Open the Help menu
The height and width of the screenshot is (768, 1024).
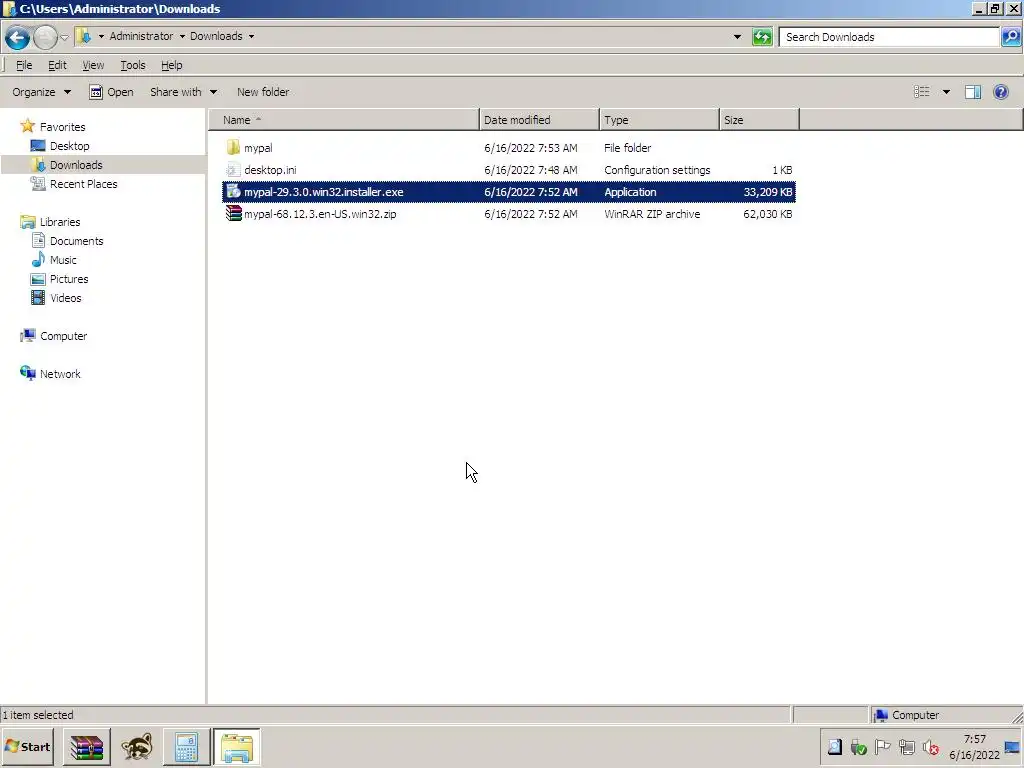(172, 65)
